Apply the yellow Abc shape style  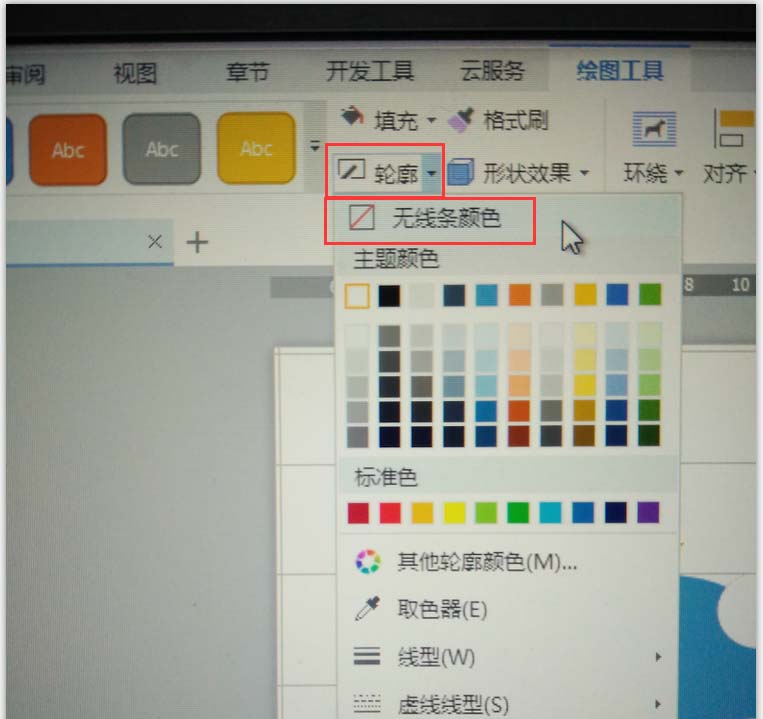[256, 148]
